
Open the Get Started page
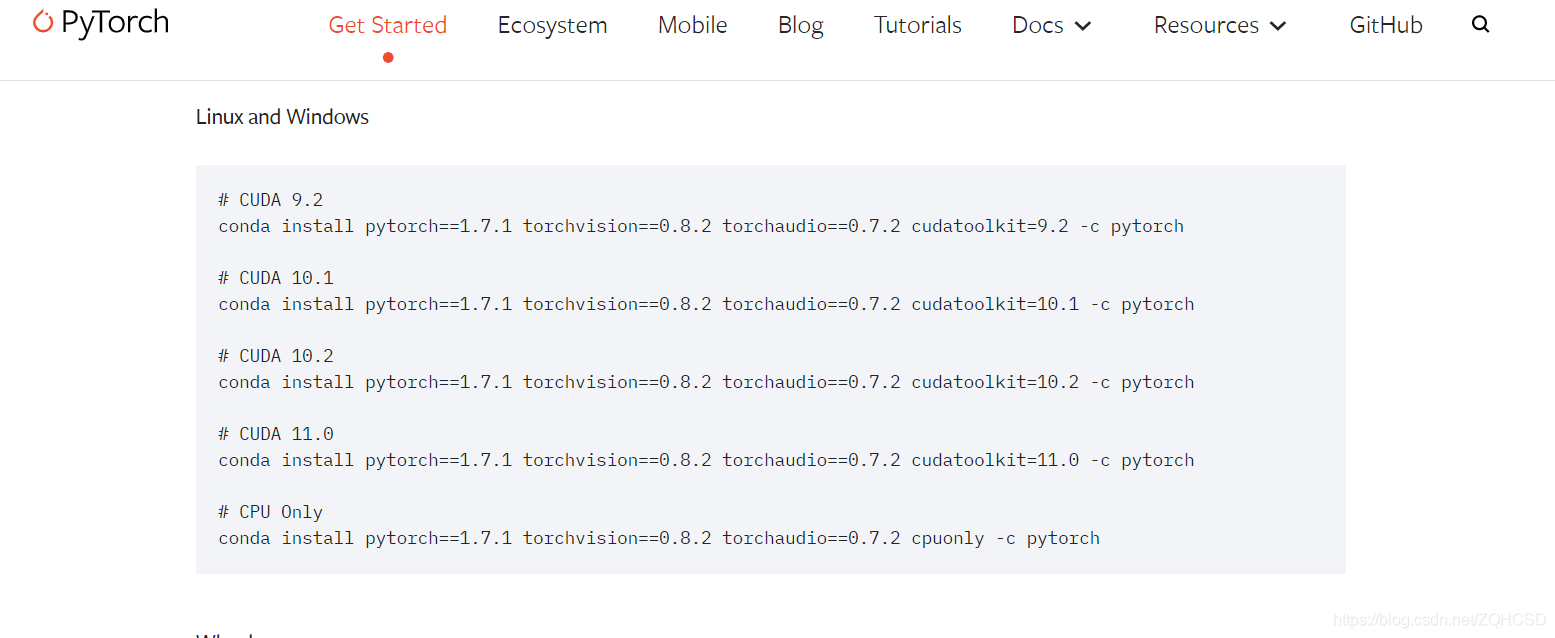[x=388, y=25]
